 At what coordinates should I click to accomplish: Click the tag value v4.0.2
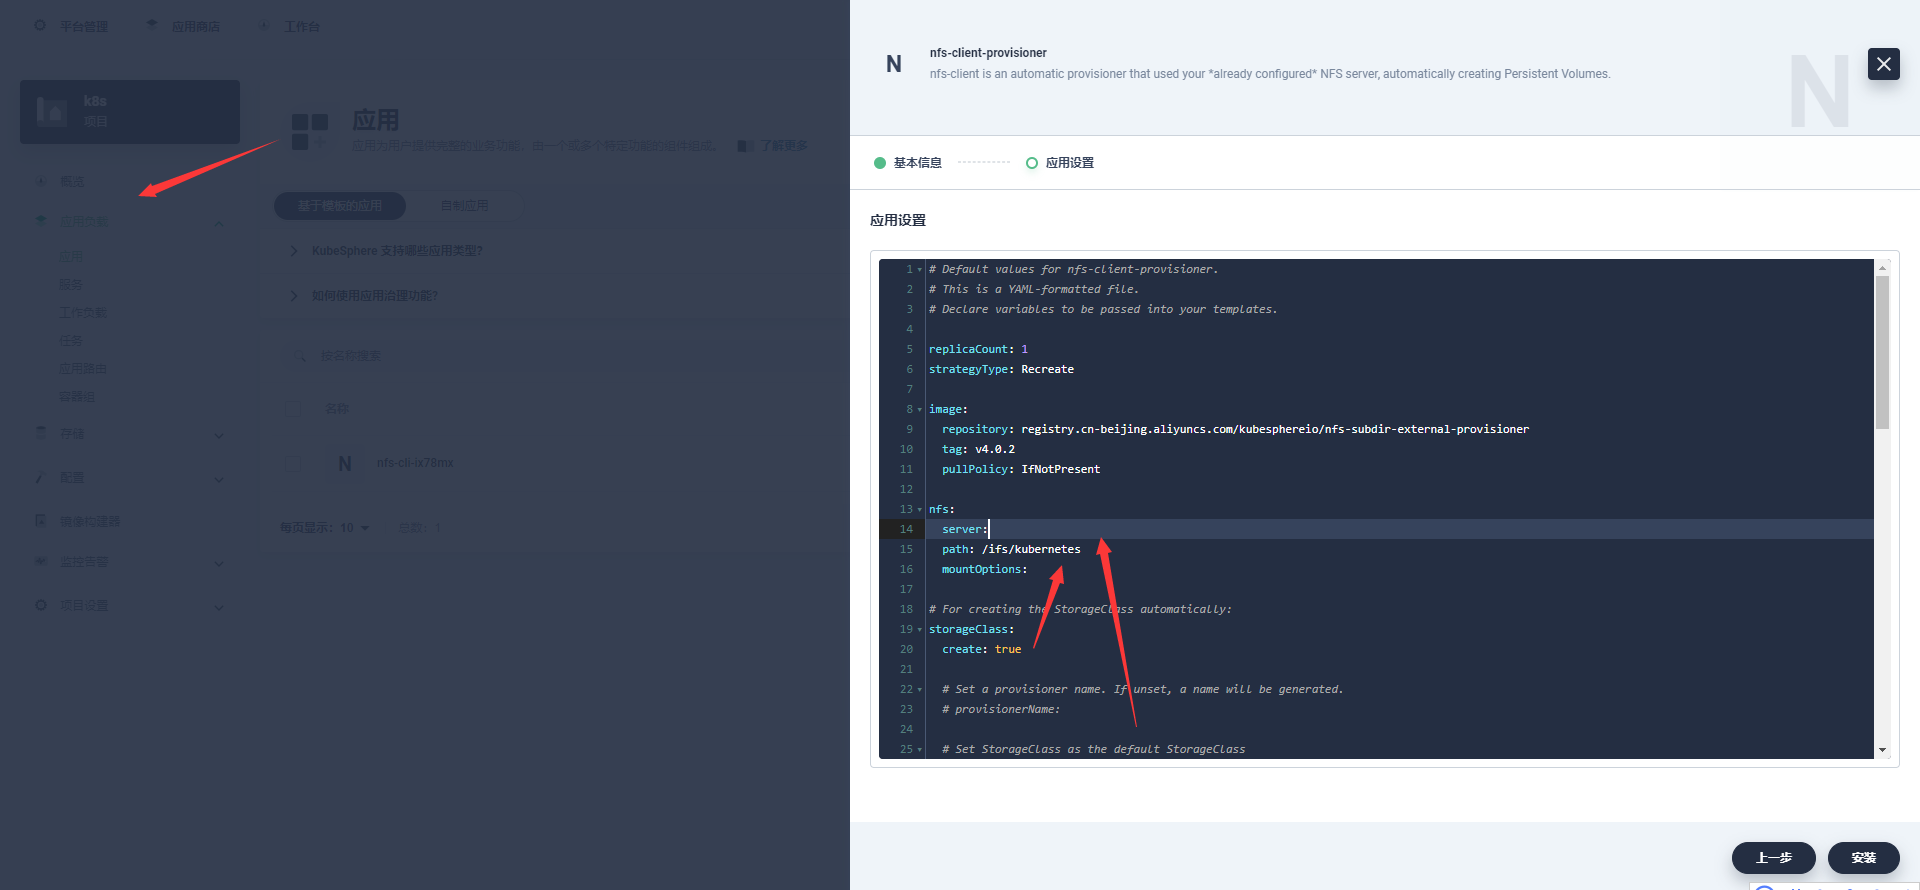pos(995,449)
